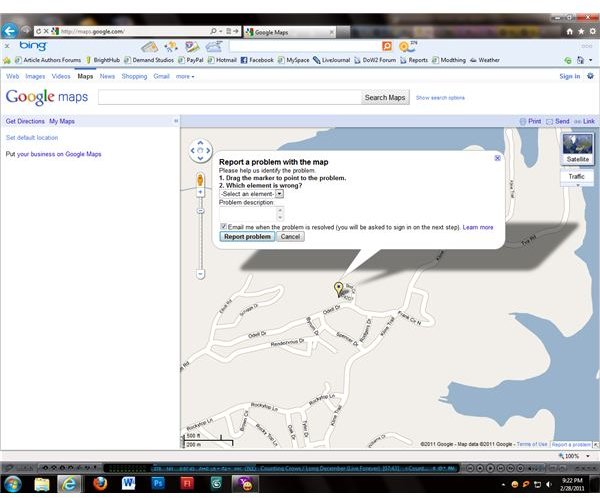
Task: Pan the map down with the arrow
Action: coord(200,158)
